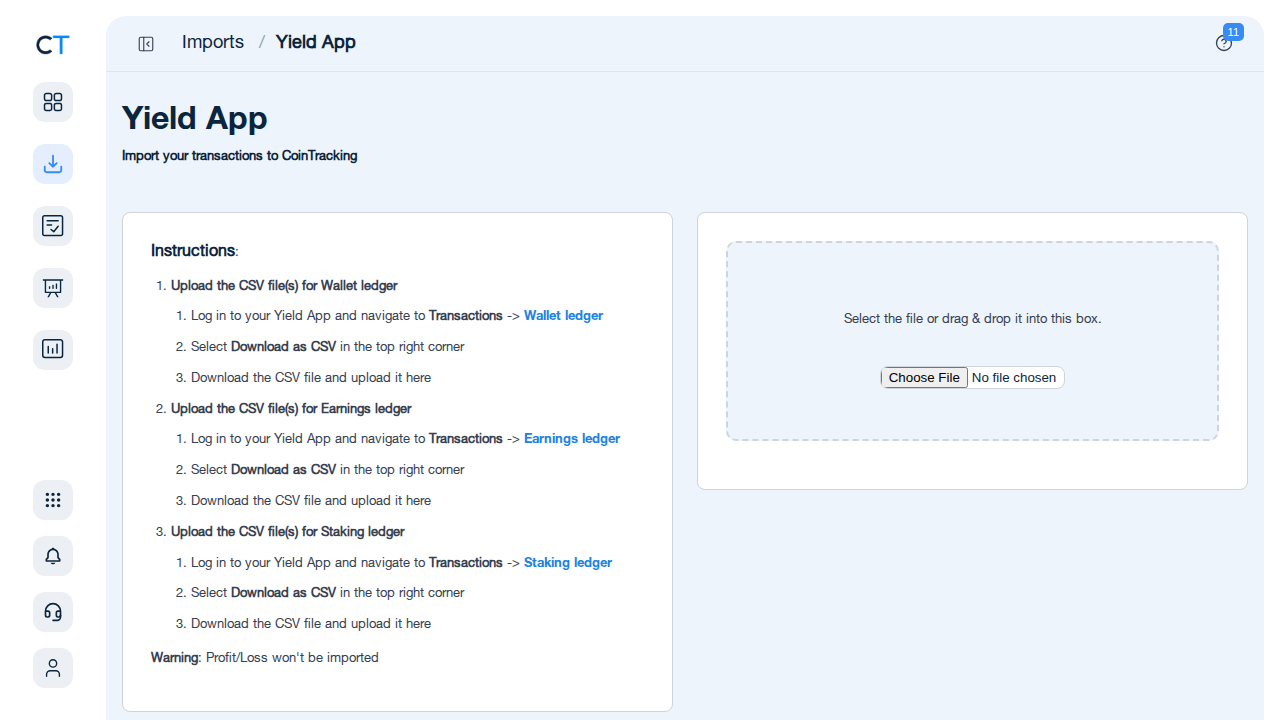The image size is (1280, 720).
Task: Click the Yield App breadcrumb item
Action: [316, 42]
